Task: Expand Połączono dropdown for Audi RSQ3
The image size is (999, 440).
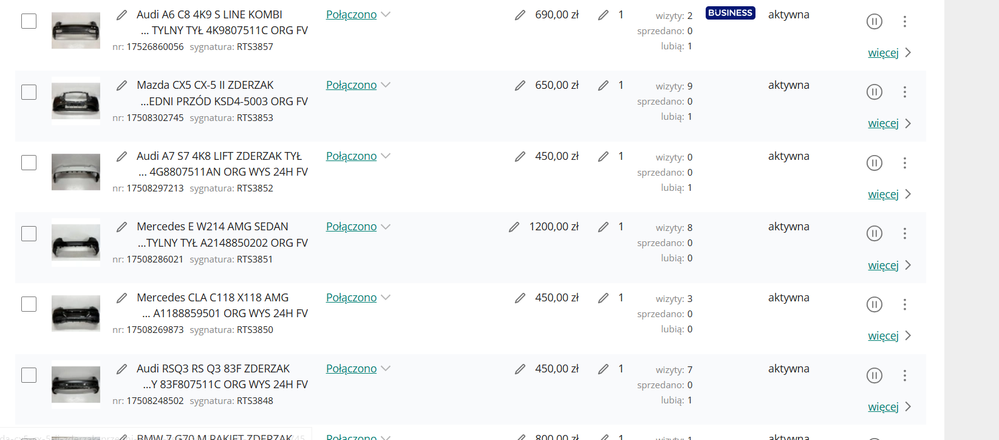Action: pos(358,368)
